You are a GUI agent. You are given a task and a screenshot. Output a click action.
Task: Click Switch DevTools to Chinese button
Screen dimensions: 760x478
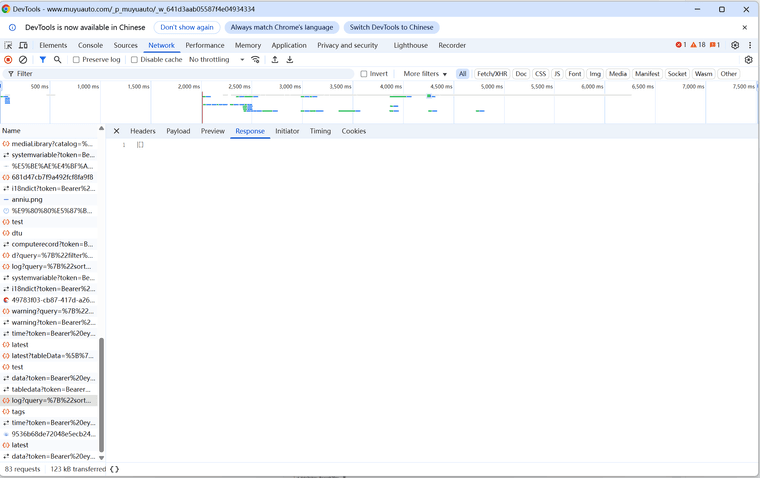(392, 28)
